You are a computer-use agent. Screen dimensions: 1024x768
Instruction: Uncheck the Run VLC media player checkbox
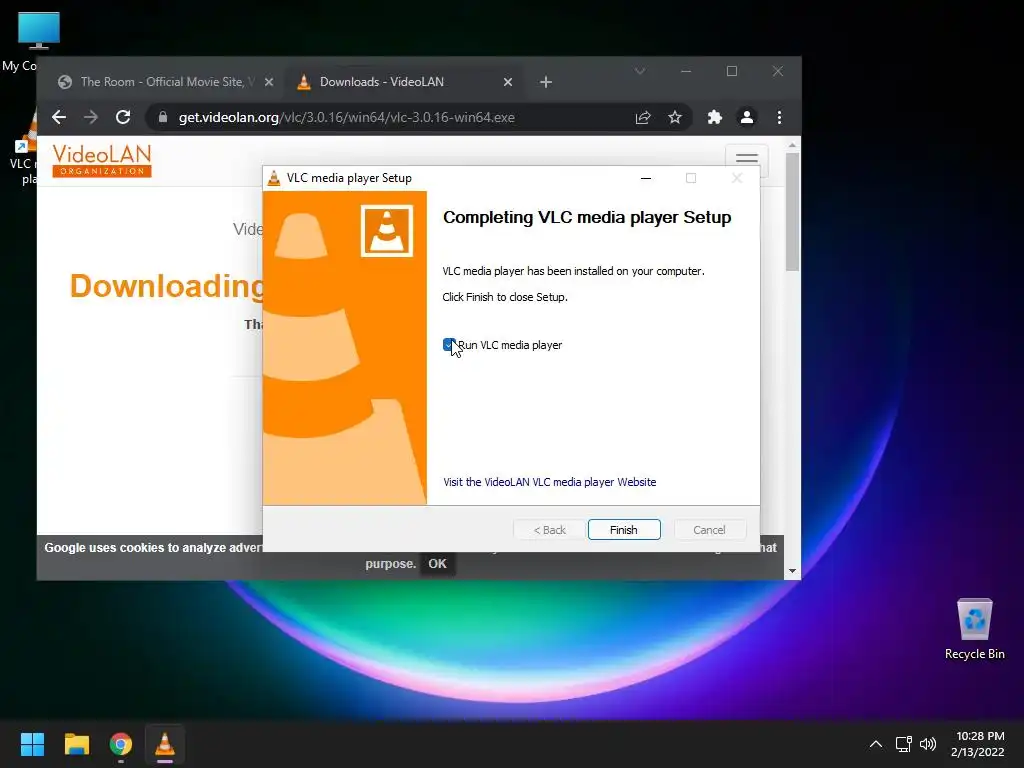pos(449,345)
